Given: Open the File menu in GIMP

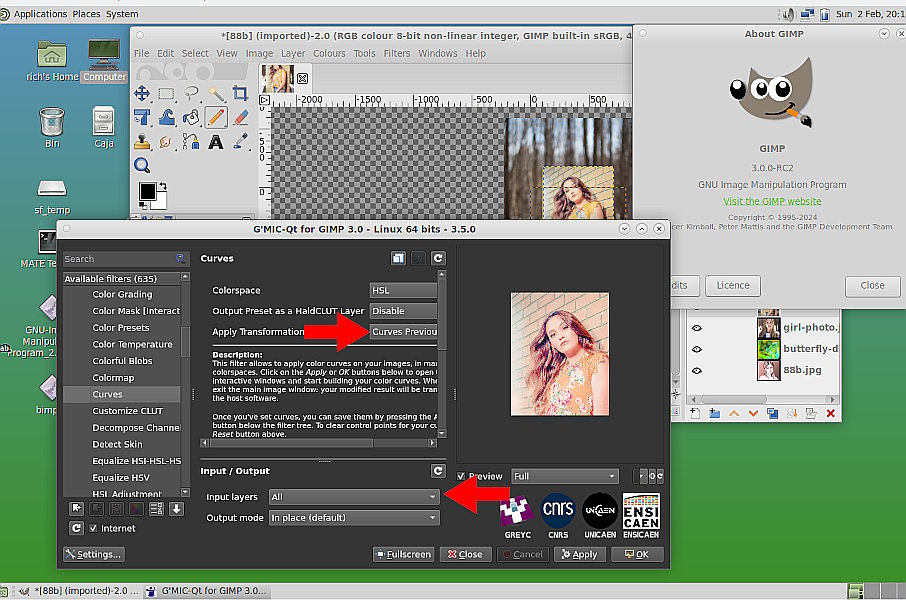Looking at the screenshot, I should [142, 53].
